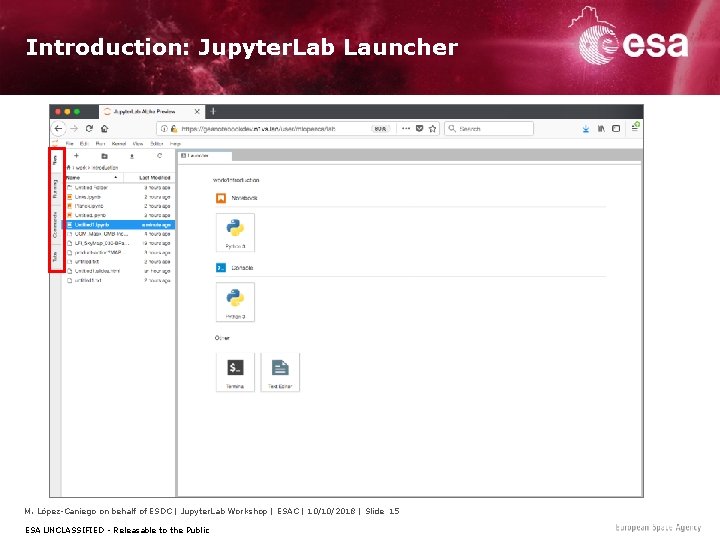Click the work breadcrumb link
This screenshot has height=540, width=720.
(x=80, y=168)
